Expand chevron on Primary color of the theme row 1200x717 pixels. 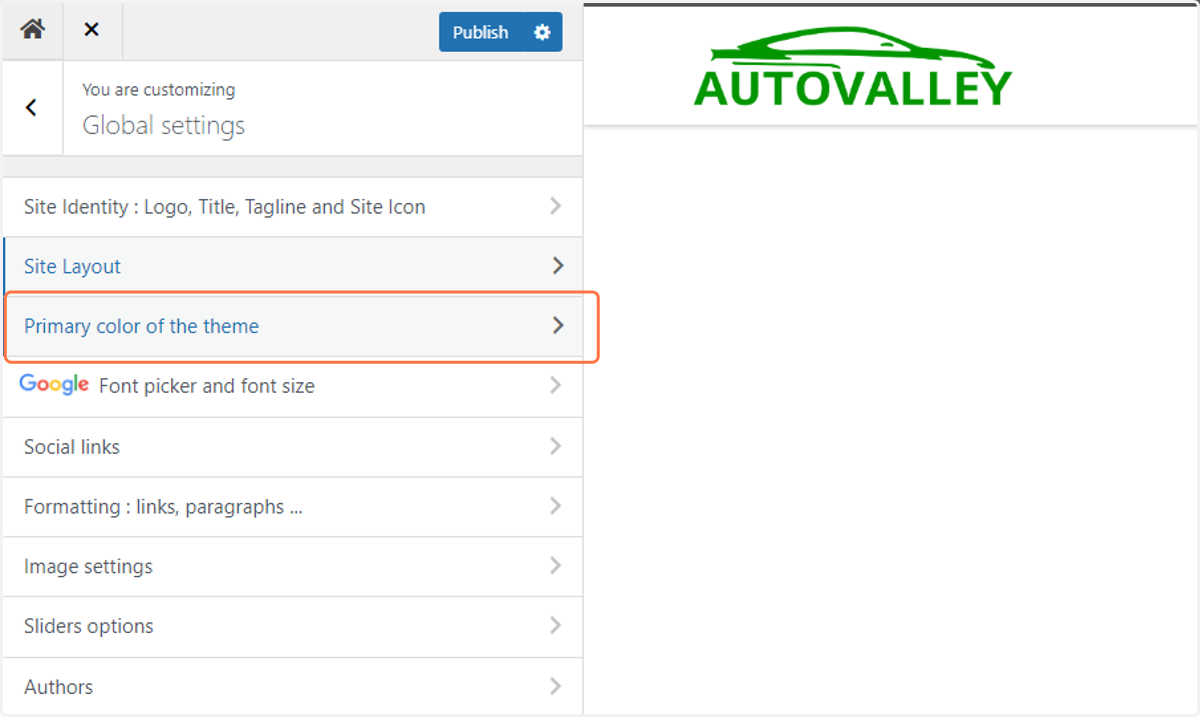(558, 325)
